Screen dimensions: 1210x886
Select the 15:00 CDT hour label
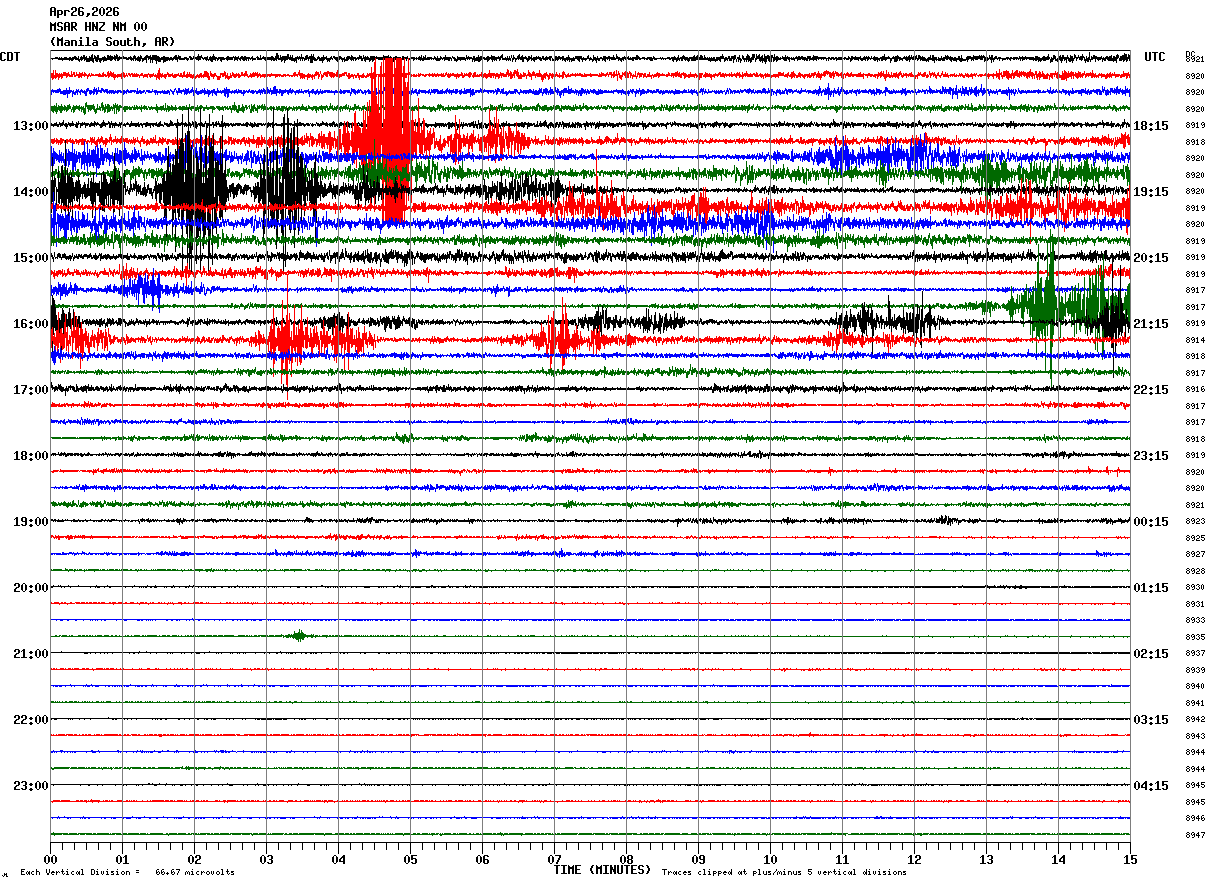coord(30,258)
